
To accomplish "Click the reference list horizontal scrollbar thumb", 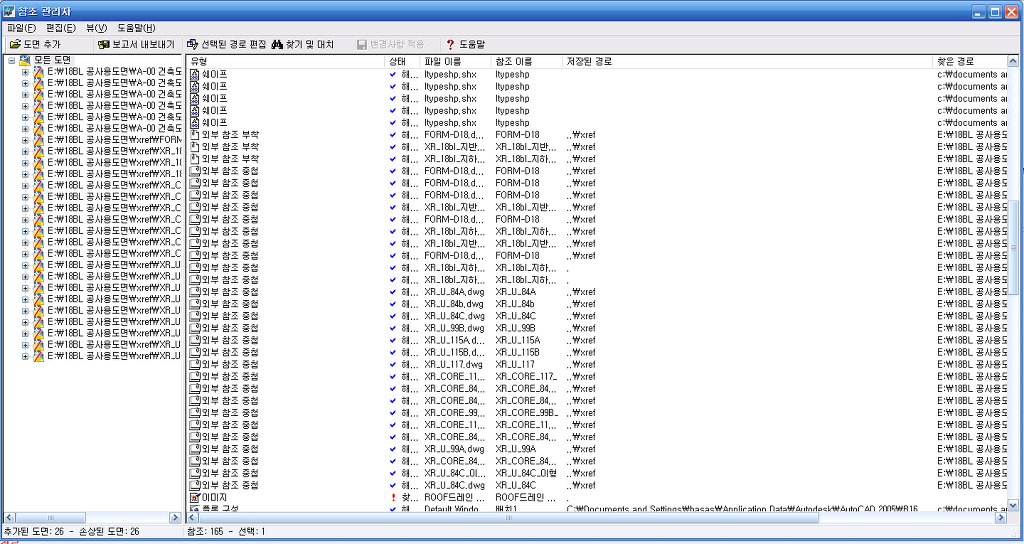I will (508, 517).
